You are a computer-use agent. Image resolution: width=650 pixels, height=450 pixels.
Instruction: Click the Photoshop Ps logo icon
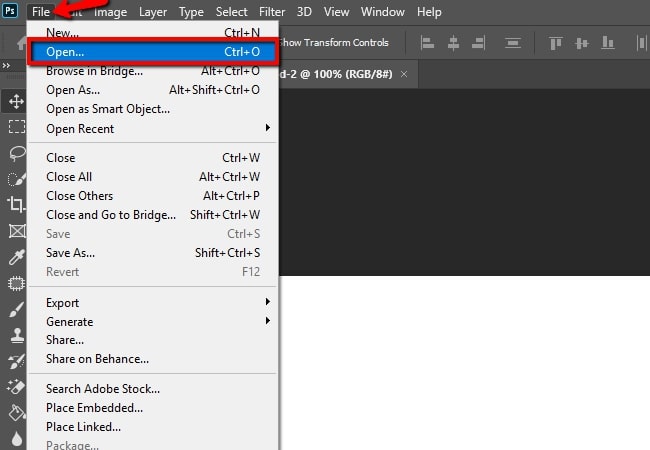[10, 10]
